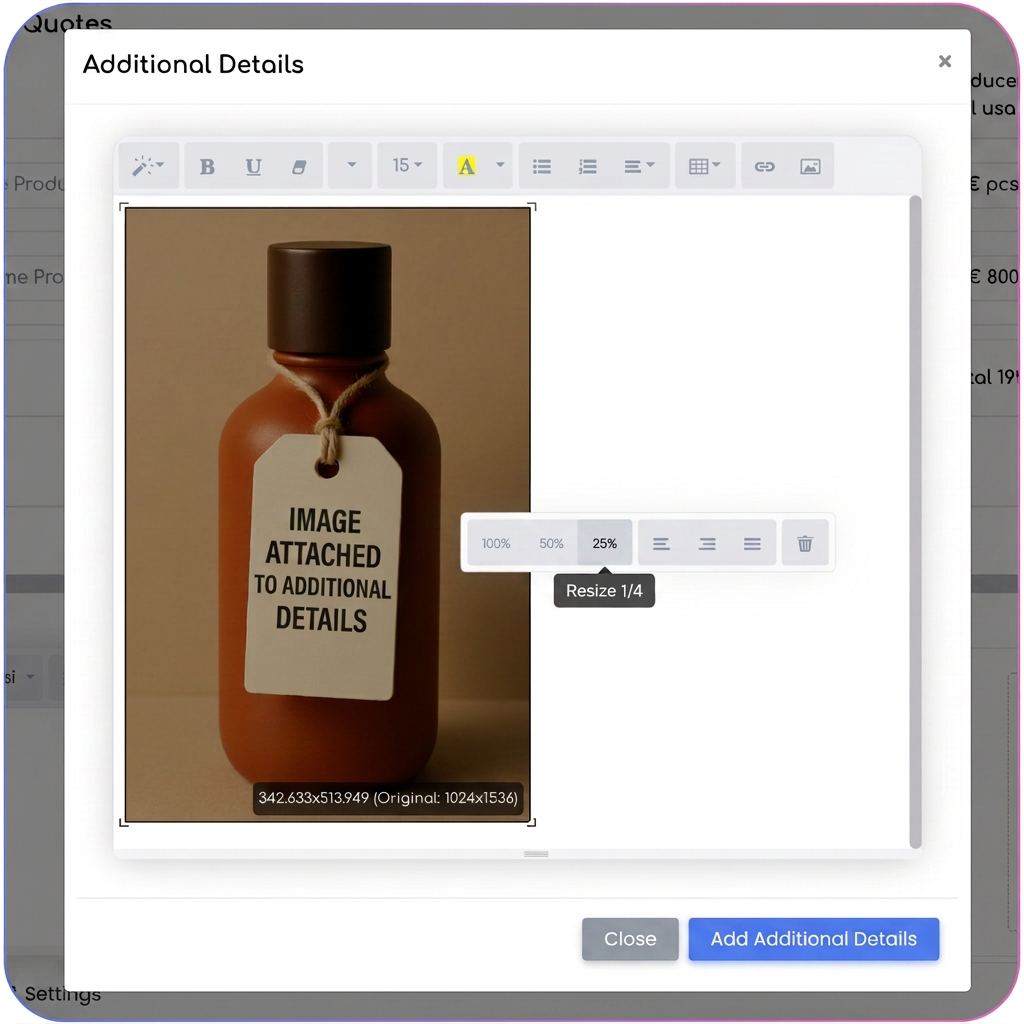Open the paragraph alignment dropdown
This screenshot has height=1024, width=1024.
(x=639, y=166)
